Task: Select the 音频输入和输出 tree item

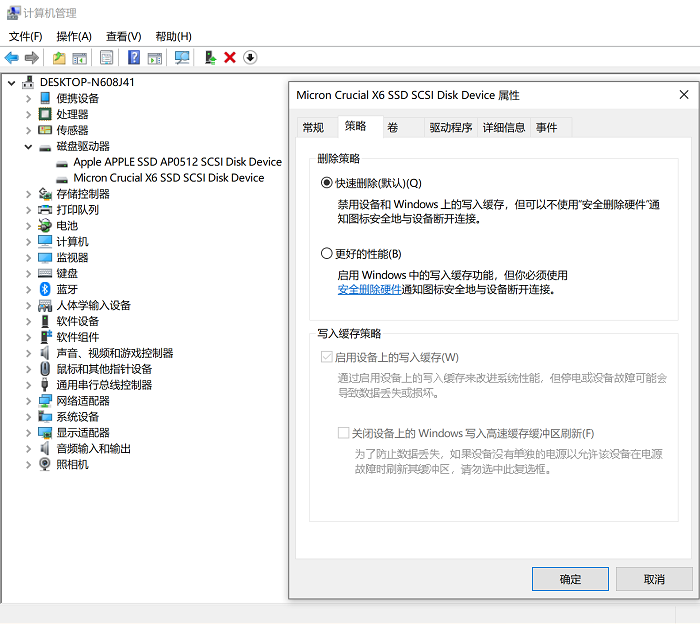Action: click(93, 449)
